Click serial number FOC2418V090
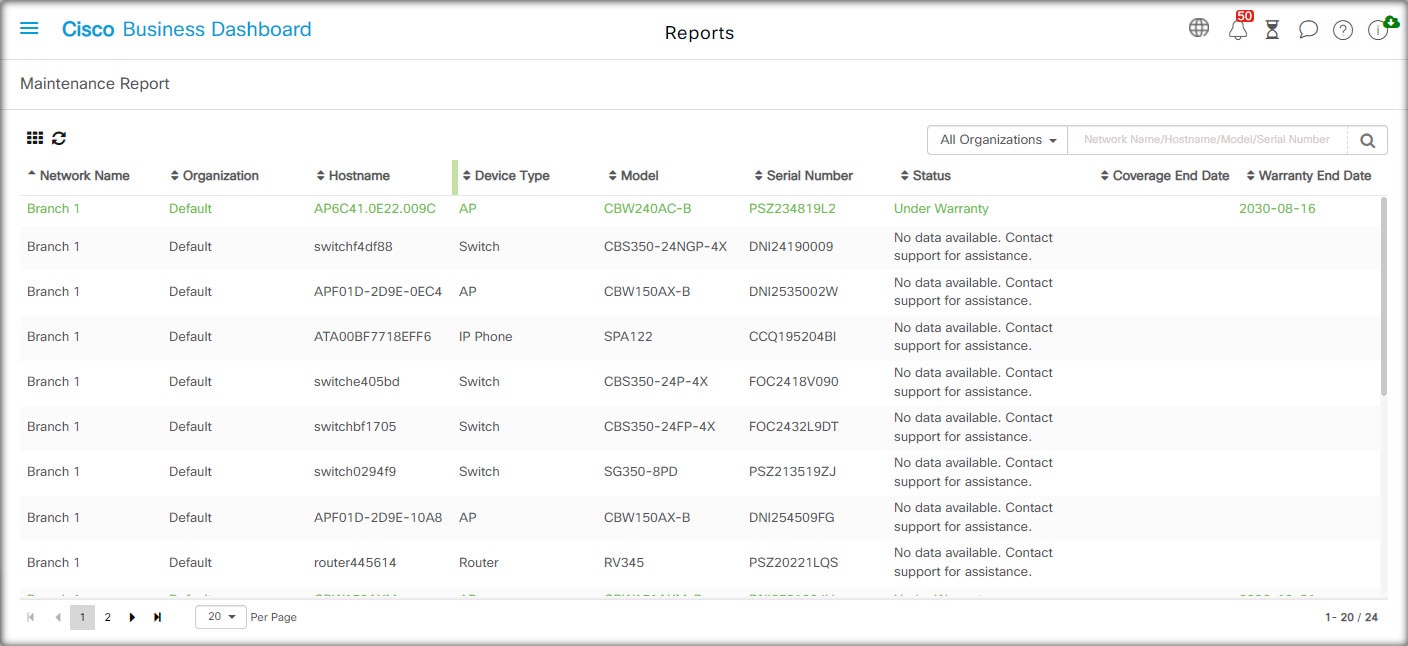Screen dimensions: 1408x646 tap(794, 382)
